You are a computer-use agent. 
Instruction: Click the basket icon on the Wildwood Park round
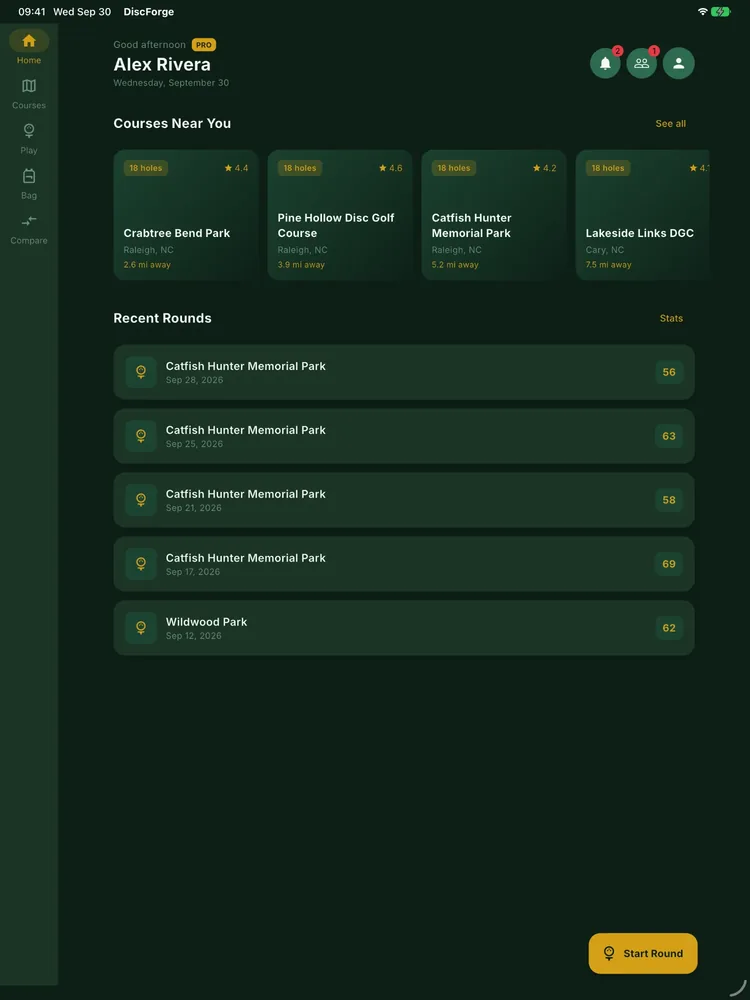pyautogui.click(x=141, y=628)
